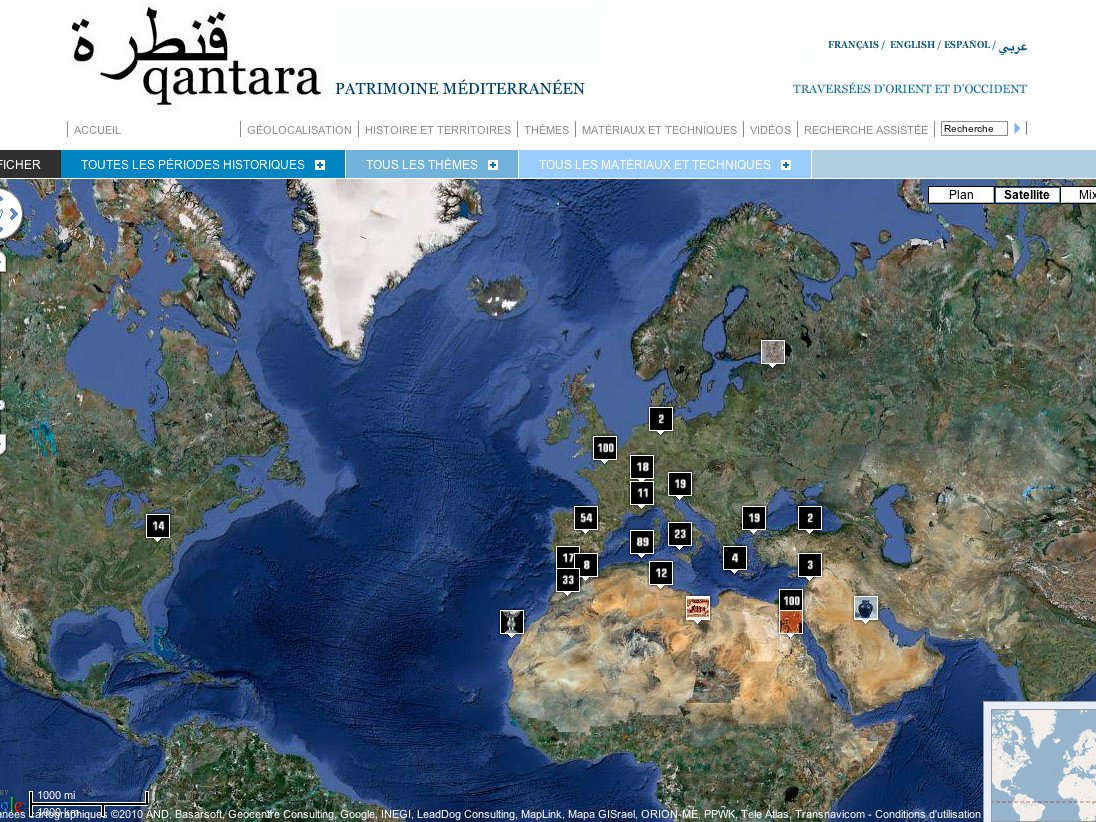
Task: Switch the map to Plan view
Action: (x=960, y=195)
